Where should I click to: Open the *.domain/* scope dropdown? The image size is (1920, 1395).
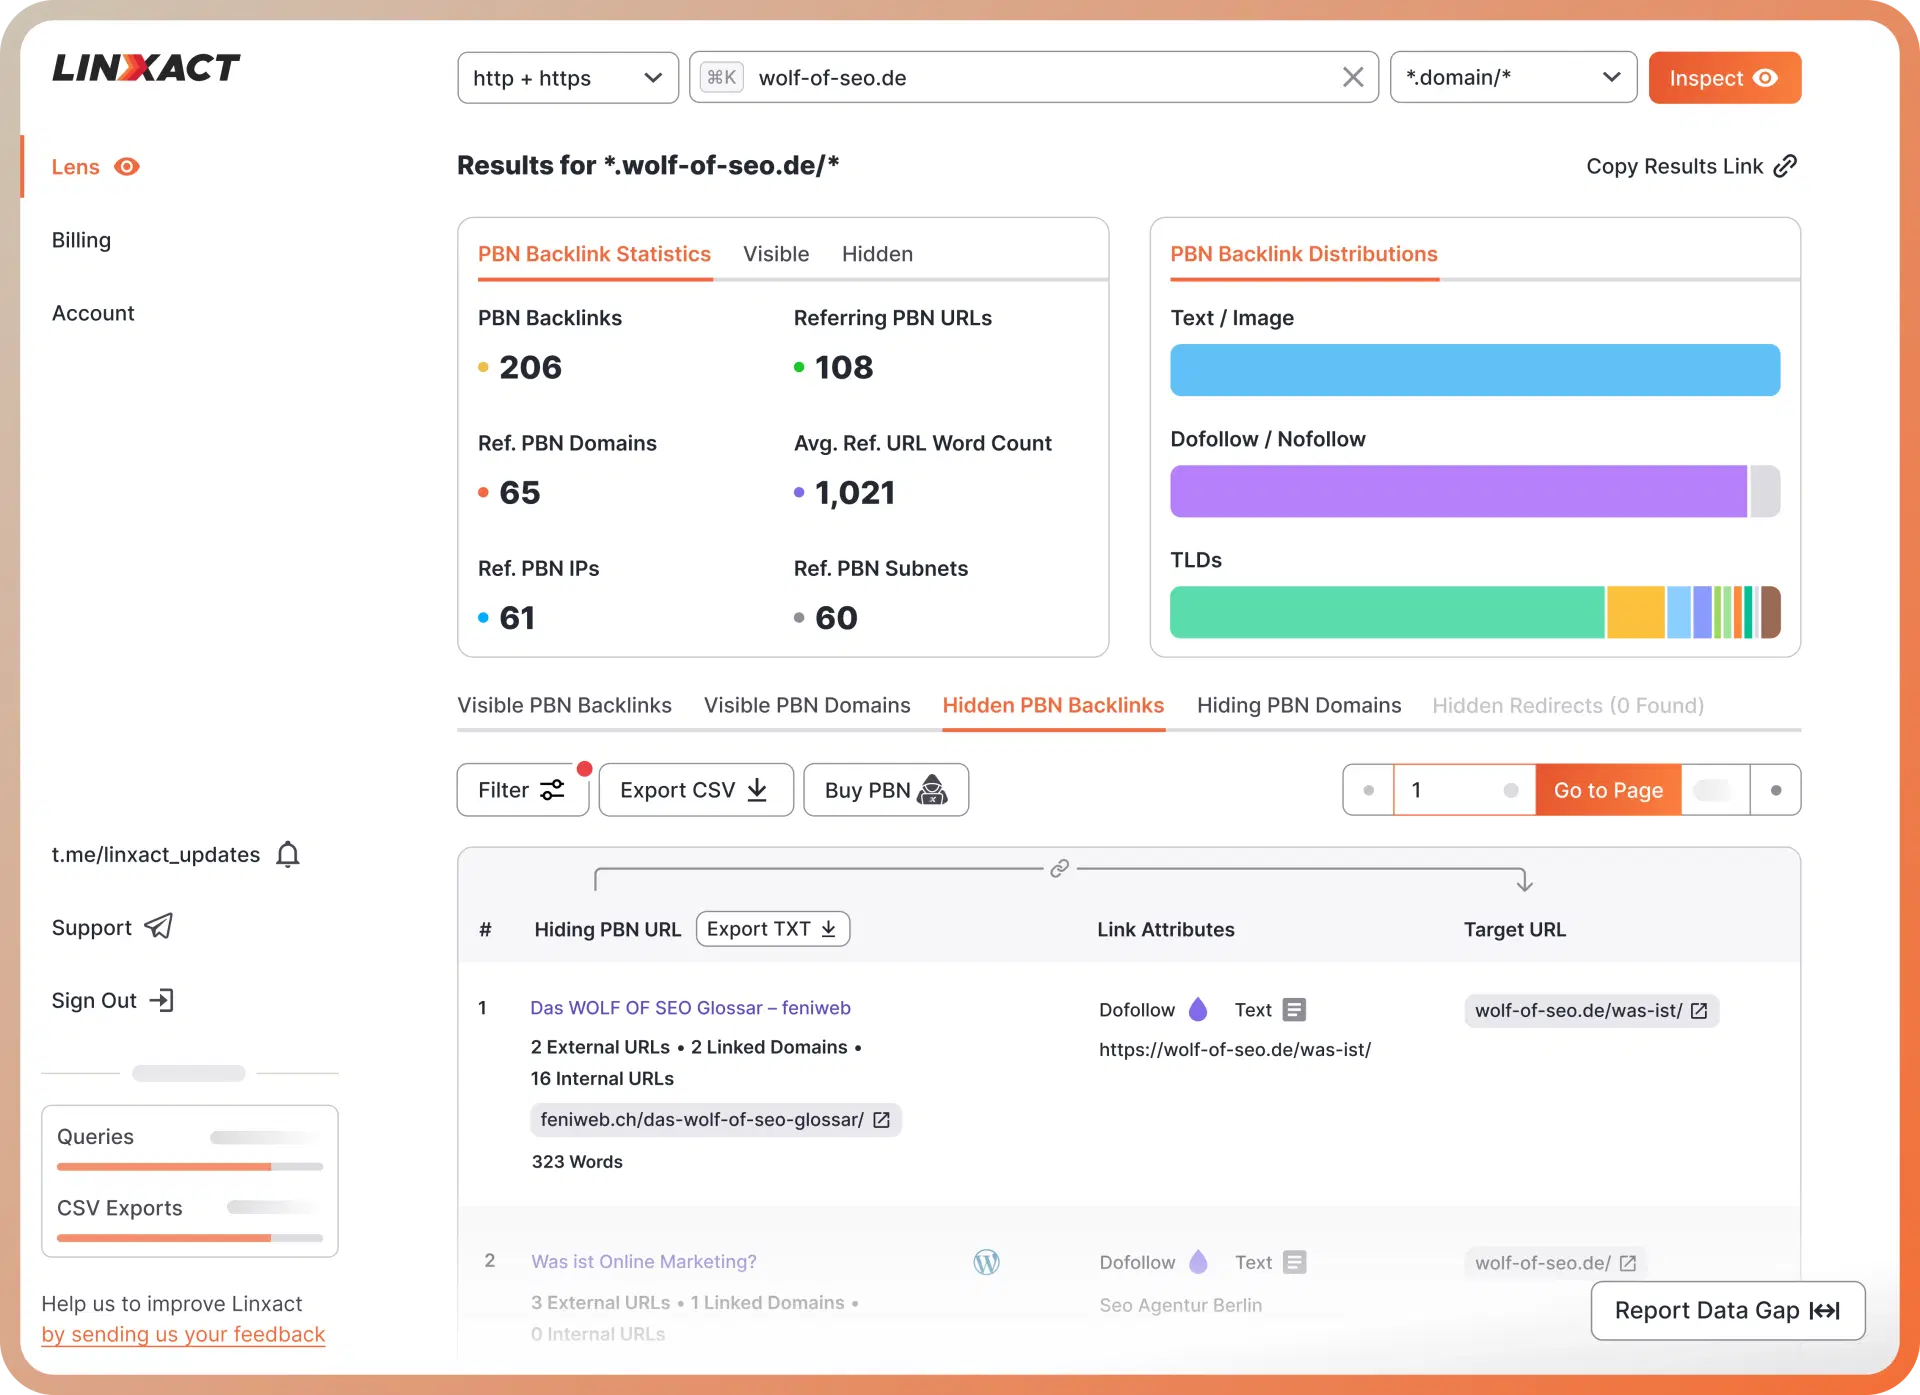click(x=1513, y=77)
